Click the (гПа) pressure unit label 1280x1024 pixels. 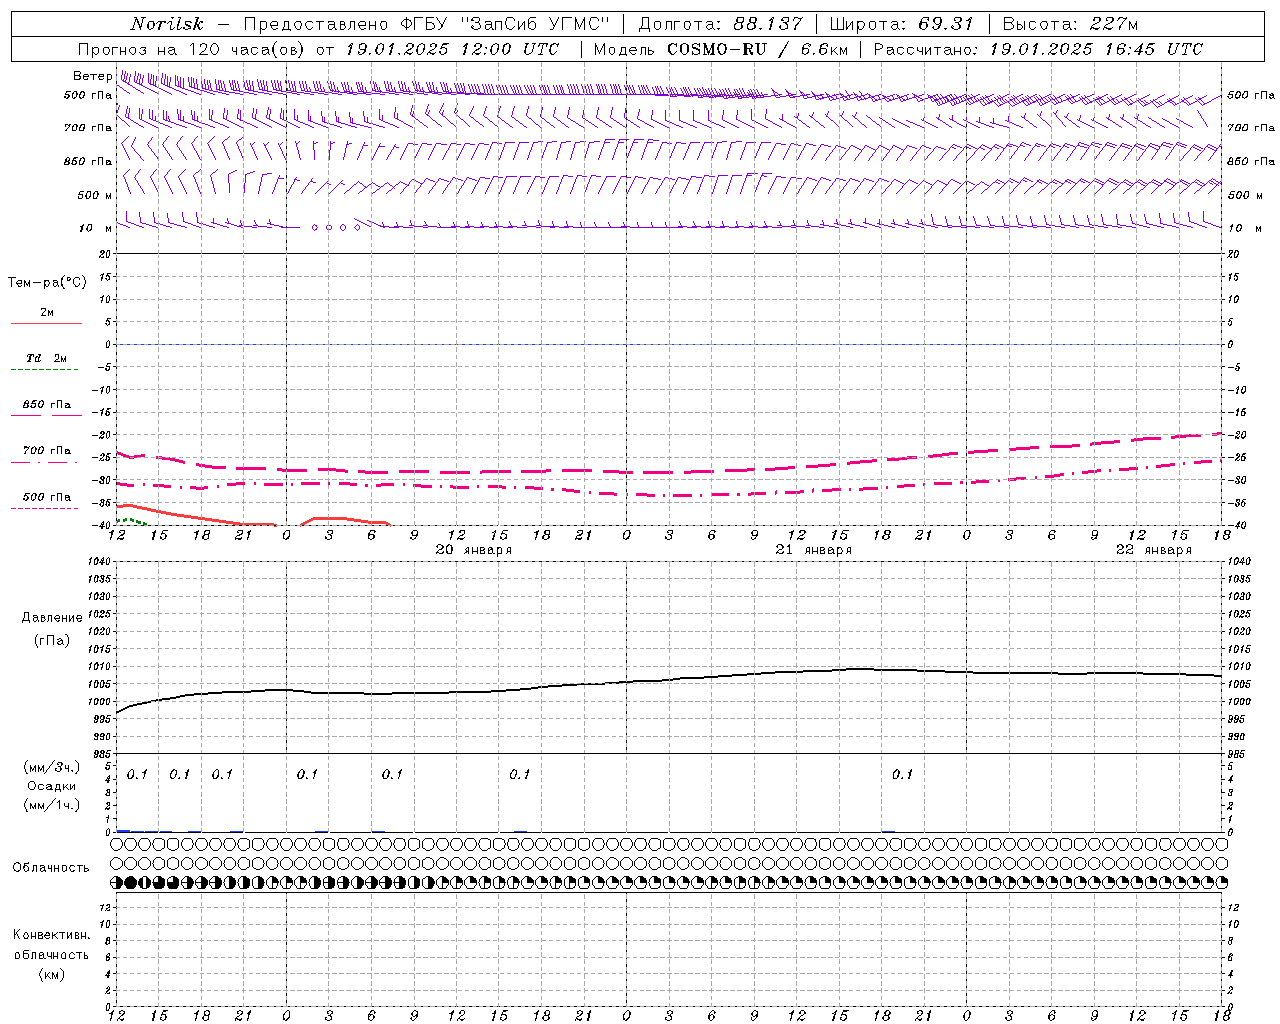pos(52,640)
